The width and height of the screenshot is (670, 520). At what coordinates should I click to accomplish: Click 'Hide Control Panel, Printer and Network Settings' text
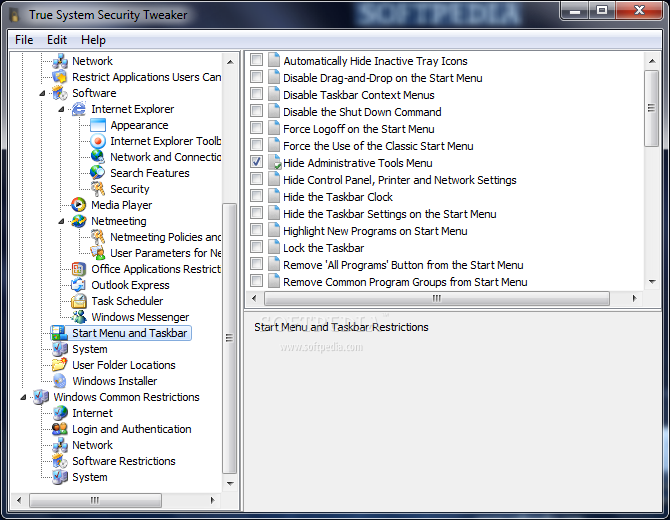click(400, 180)
